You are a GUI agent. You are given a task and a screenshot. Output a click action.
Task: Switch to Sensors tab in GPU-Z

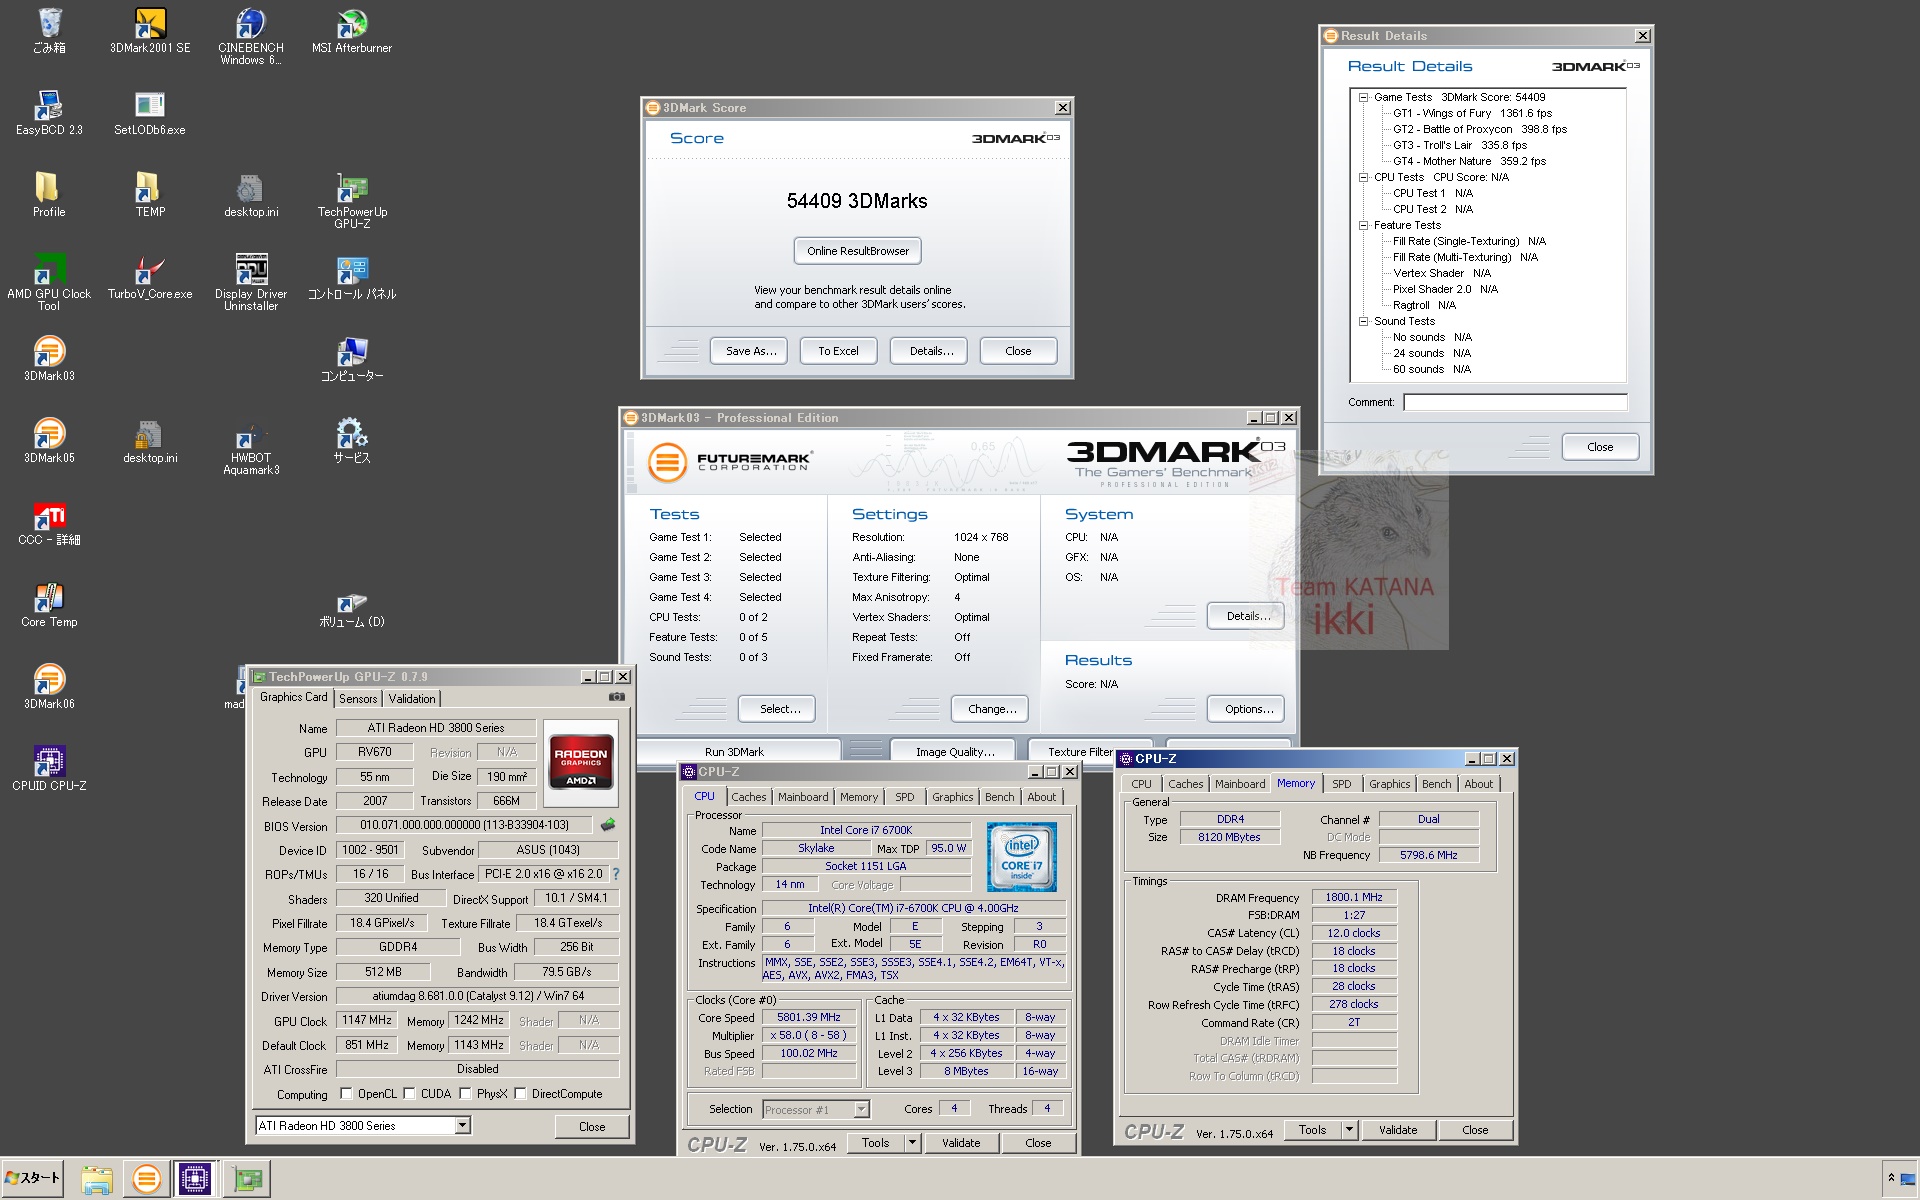pos(358,699)
